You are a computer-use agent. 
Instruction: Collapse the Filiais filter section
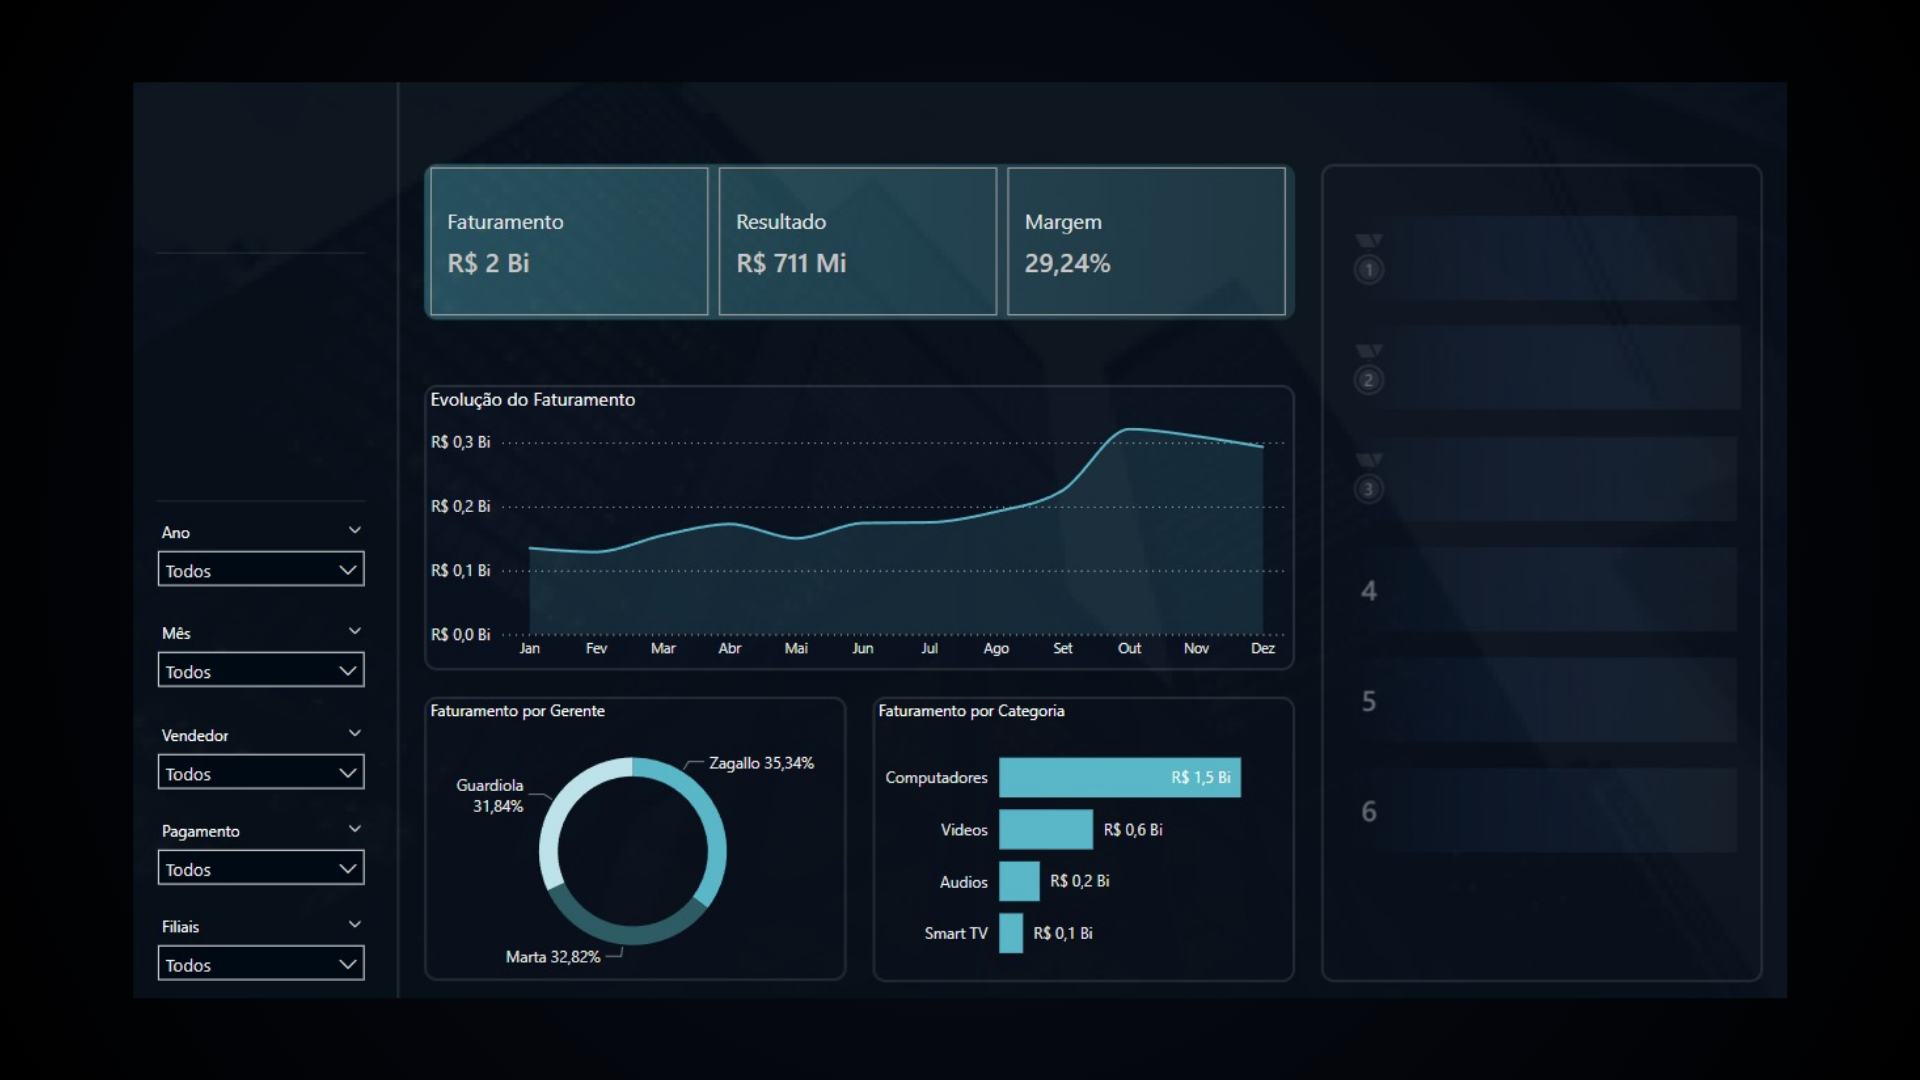[x=355, y=924]
